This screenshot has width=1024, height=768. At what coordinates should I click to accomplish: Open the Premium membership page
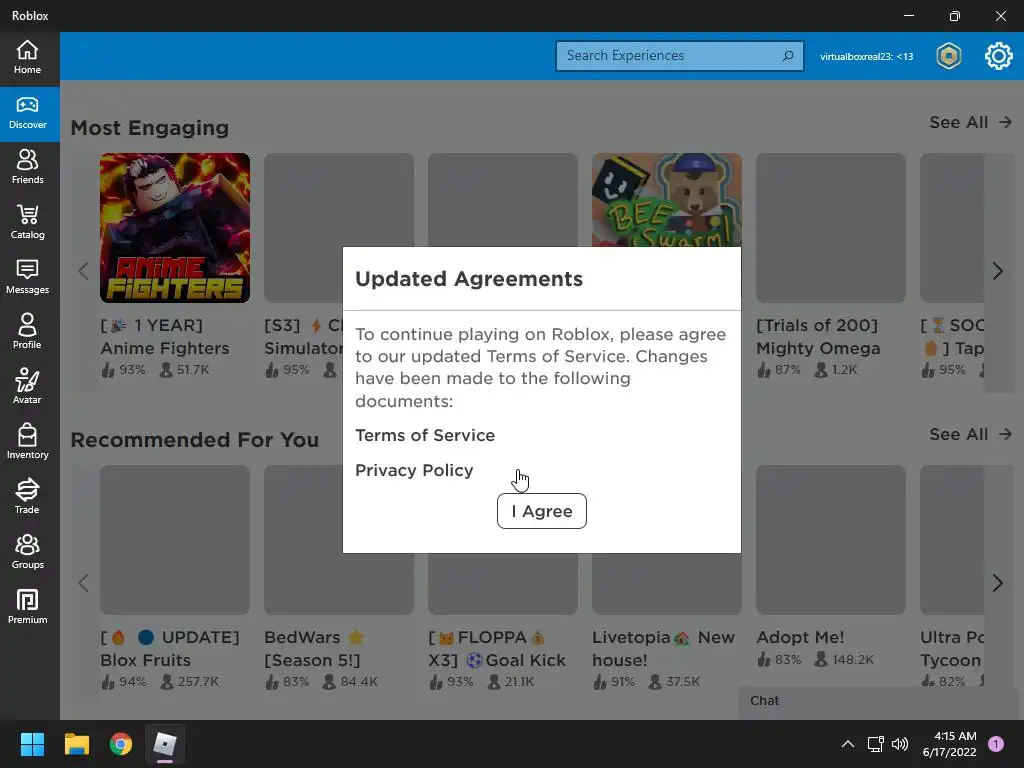pyautogui.click(x=27, y=607)
